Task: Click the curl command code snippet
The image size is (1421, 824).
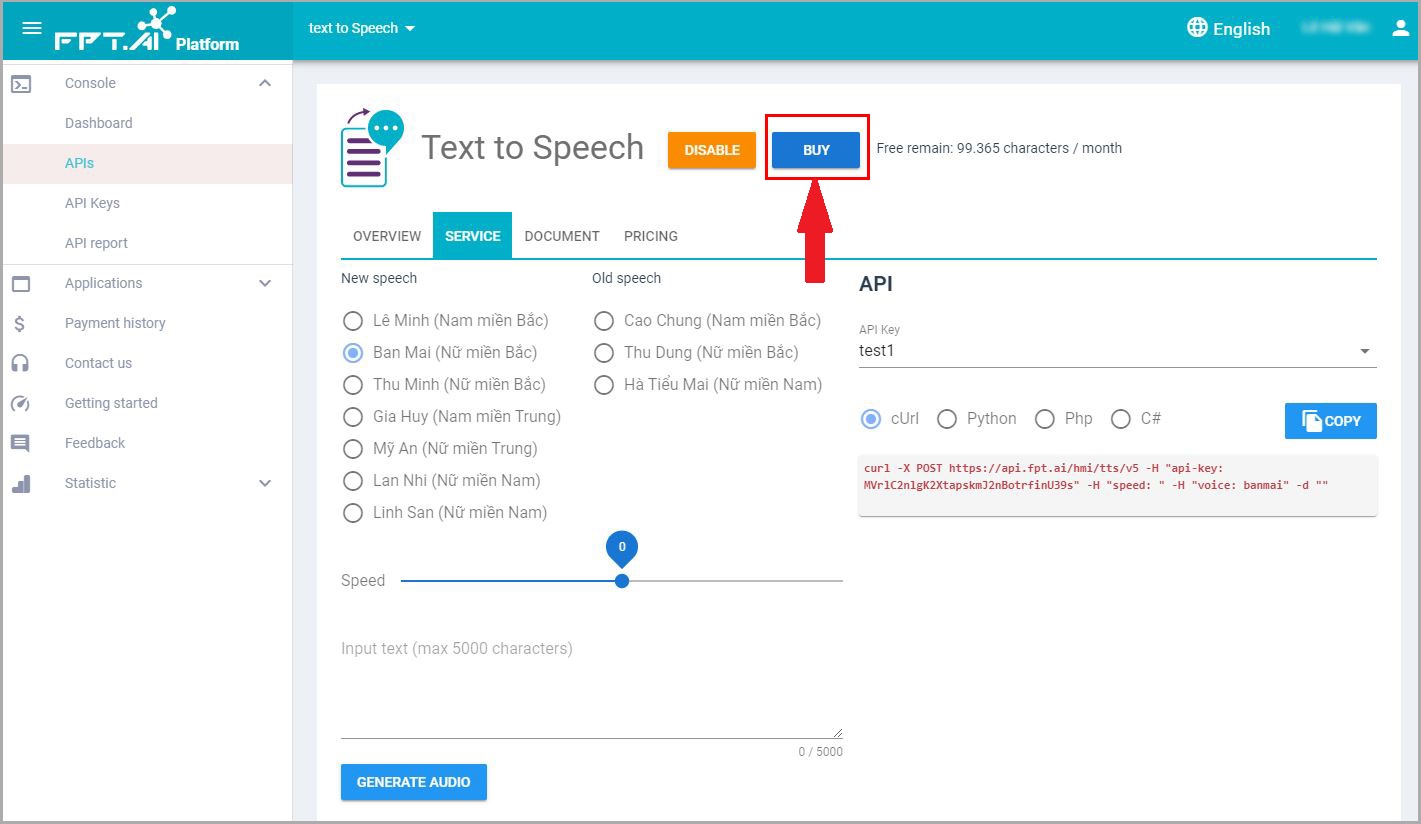Action: point(1118,485)
